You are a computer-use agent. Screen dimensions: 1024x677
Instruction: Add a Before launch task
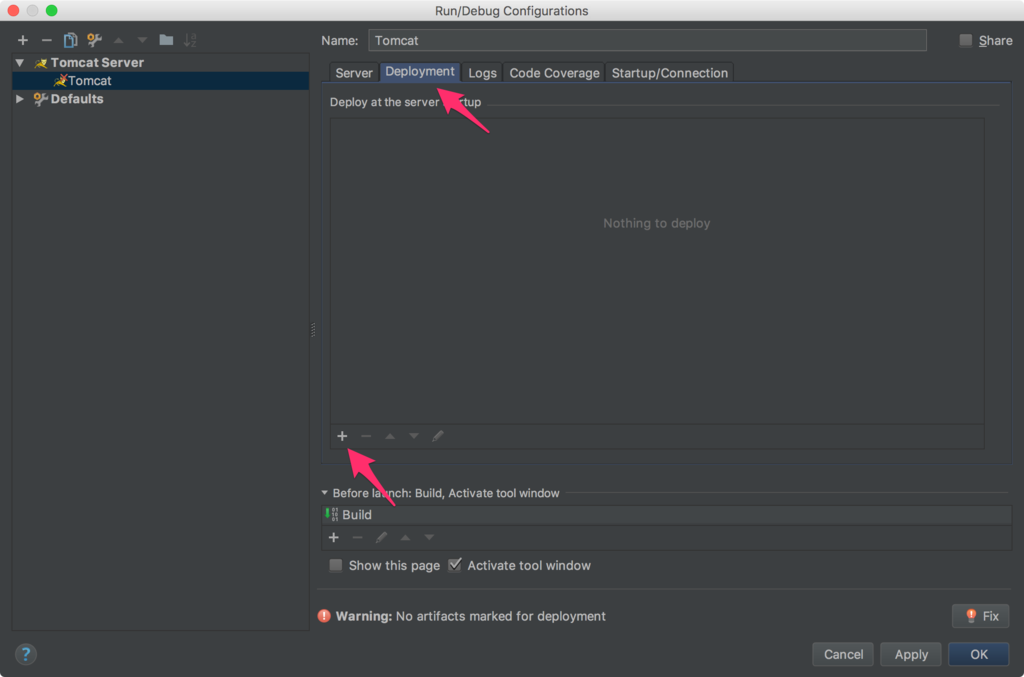(x=334, y=537)
